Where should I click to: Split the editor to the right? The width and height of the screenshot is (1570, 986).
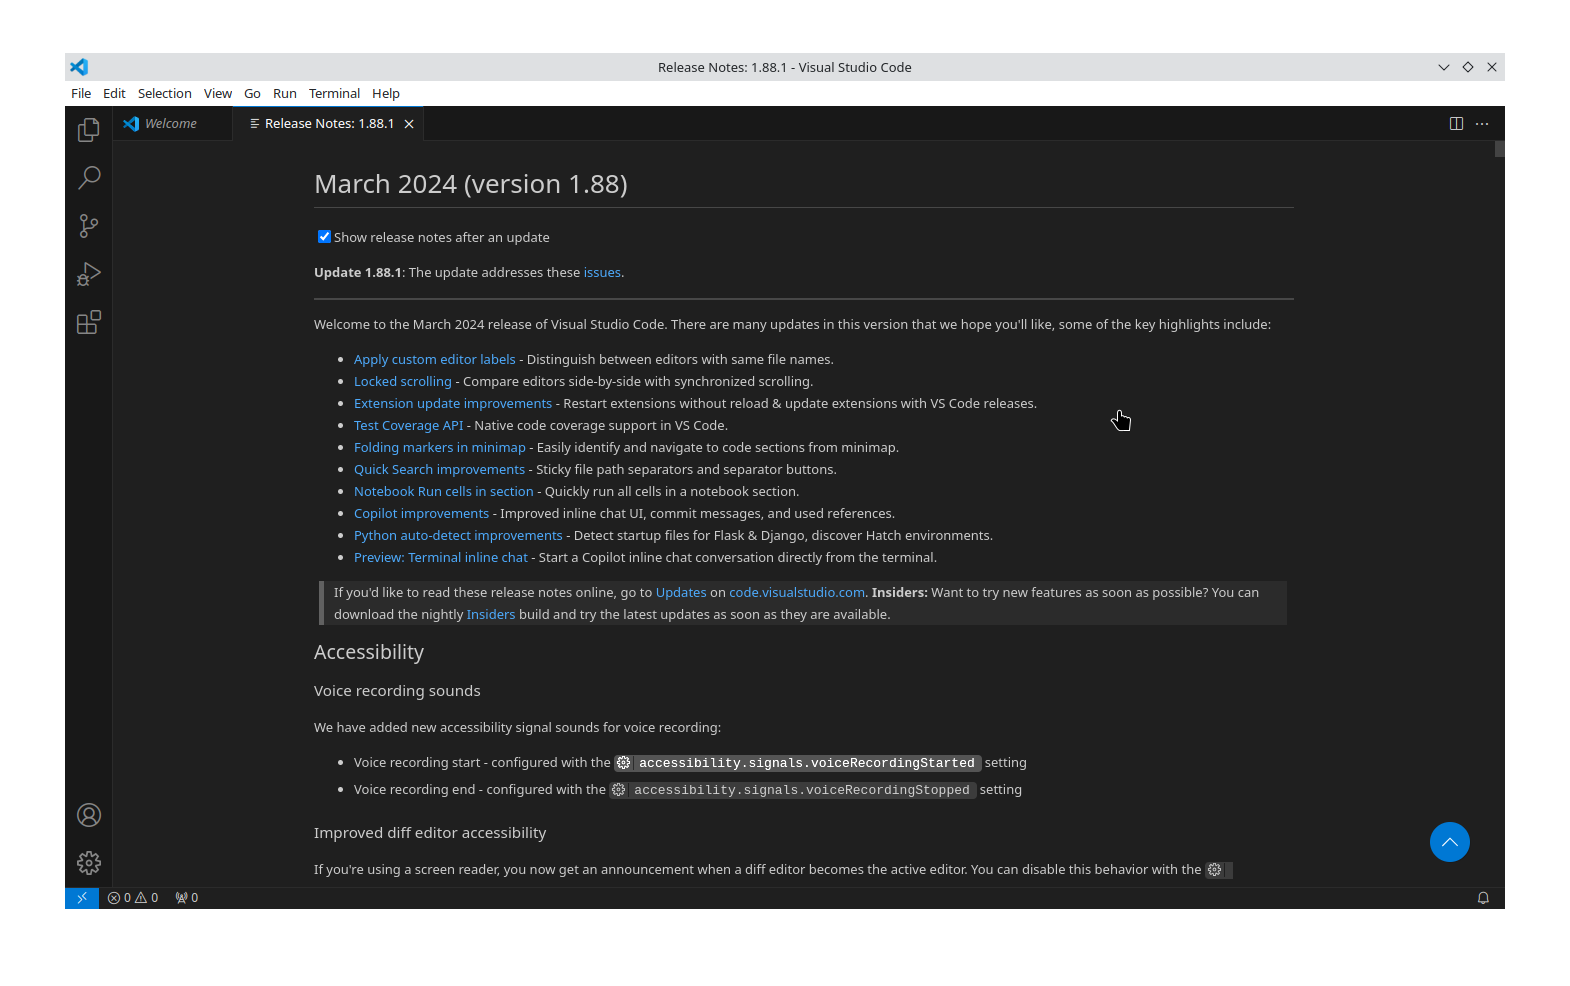pos(1456,124)
